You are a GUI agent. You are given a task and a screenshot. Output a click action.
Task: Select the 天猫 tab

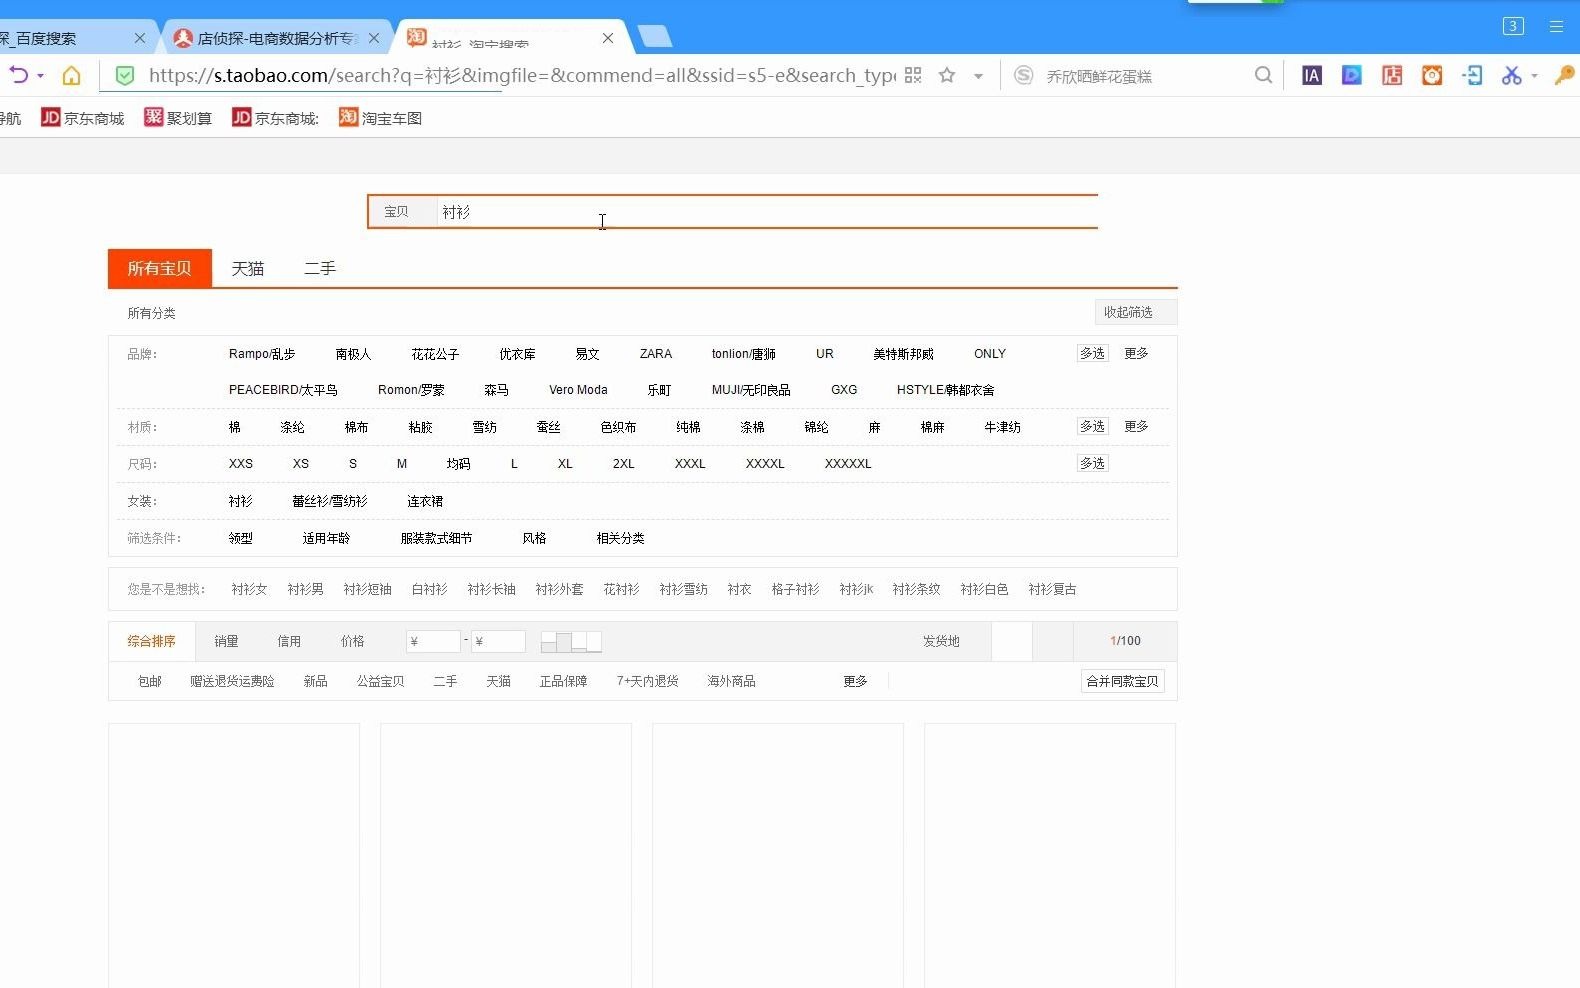[248, 268]
